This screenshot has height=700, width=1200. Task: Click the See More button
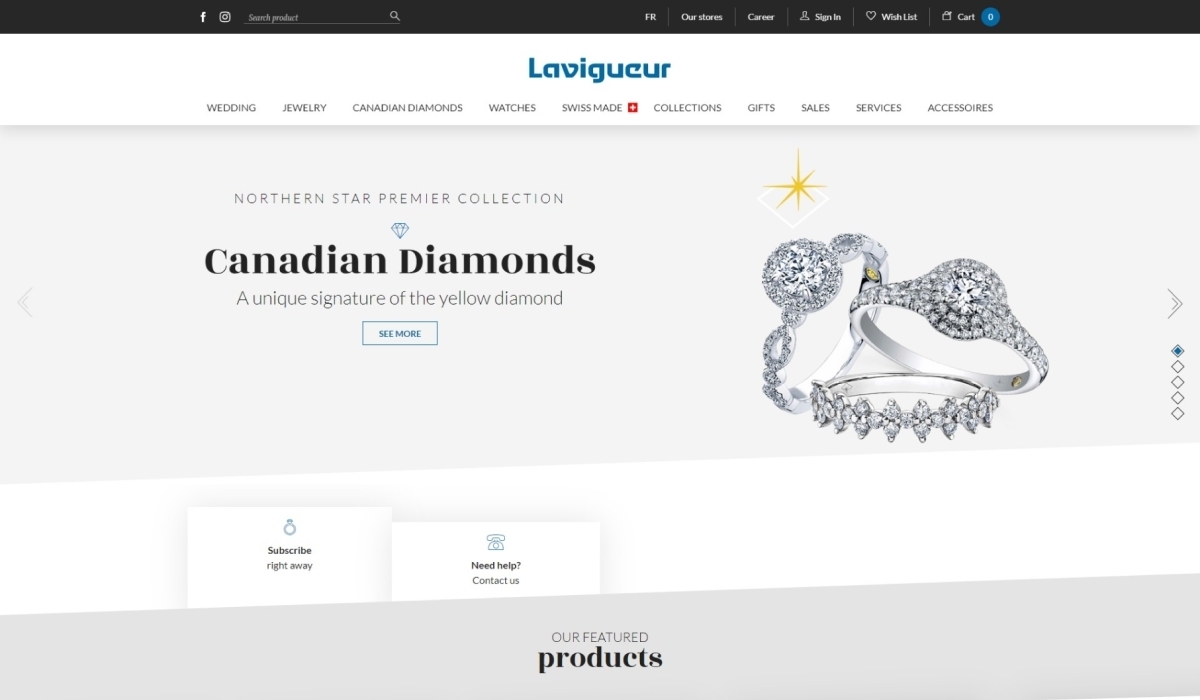pyautogui.click(x=400, y=333)
